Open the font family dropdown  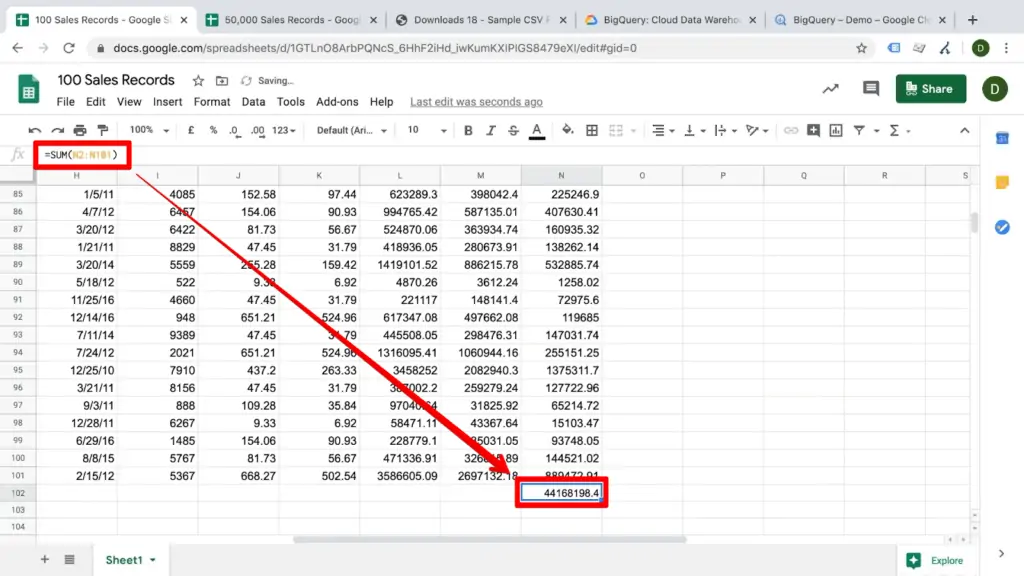coord(350,130)
